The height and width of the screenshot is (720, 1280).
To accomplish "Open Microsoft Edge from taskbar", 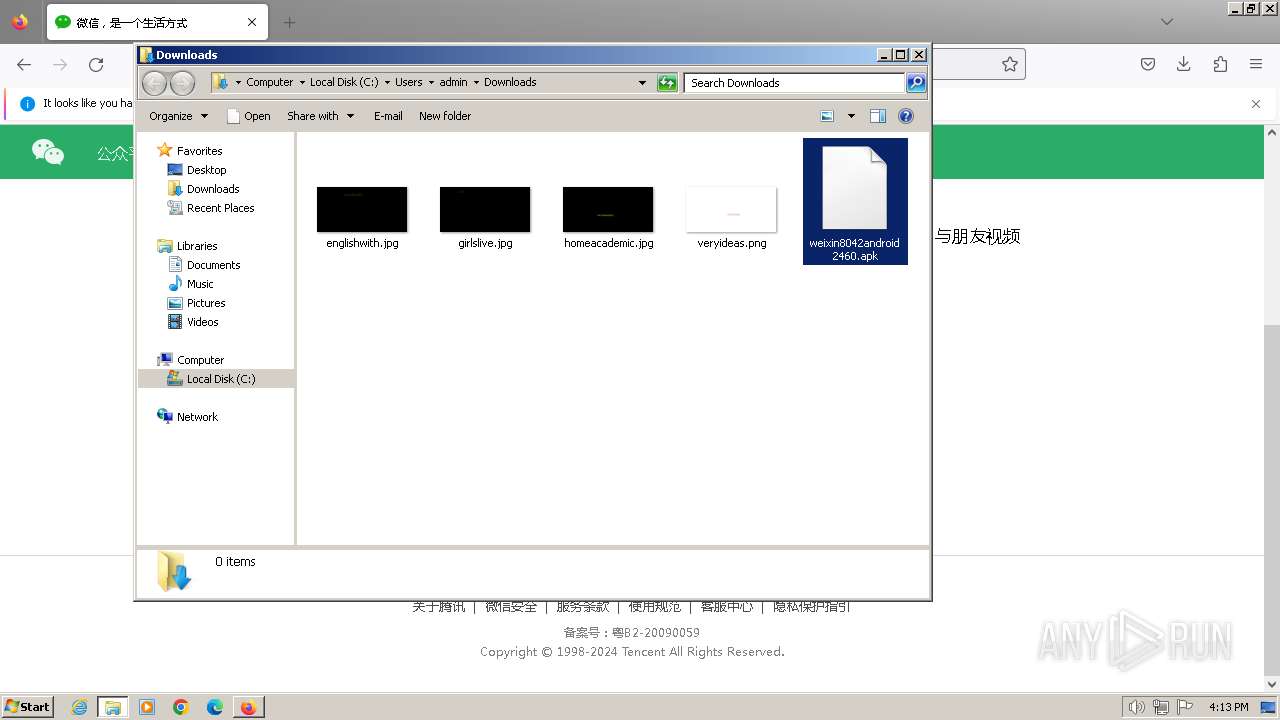I will click(214, 707).
